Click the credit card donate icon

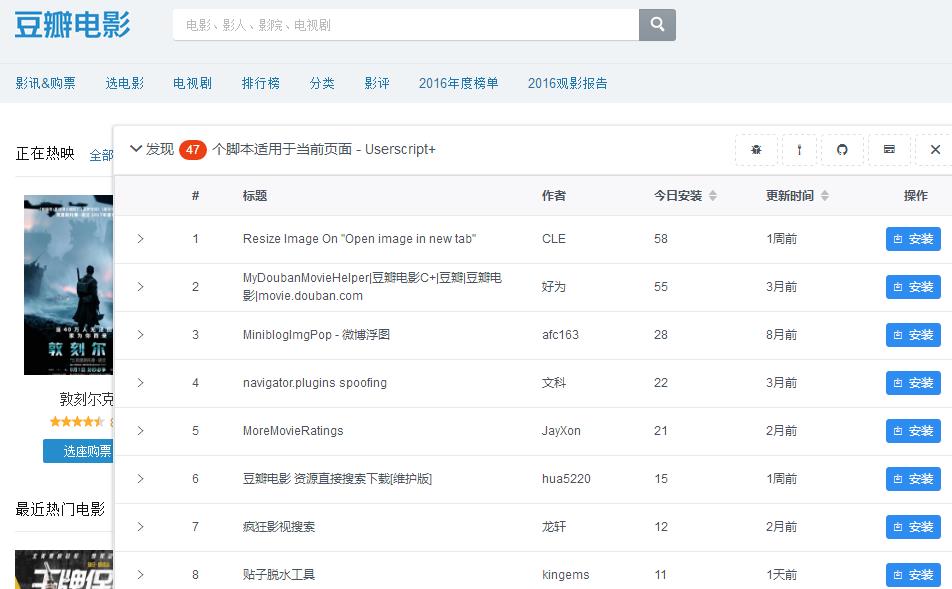pyautogui.click(x=889, y=150)
